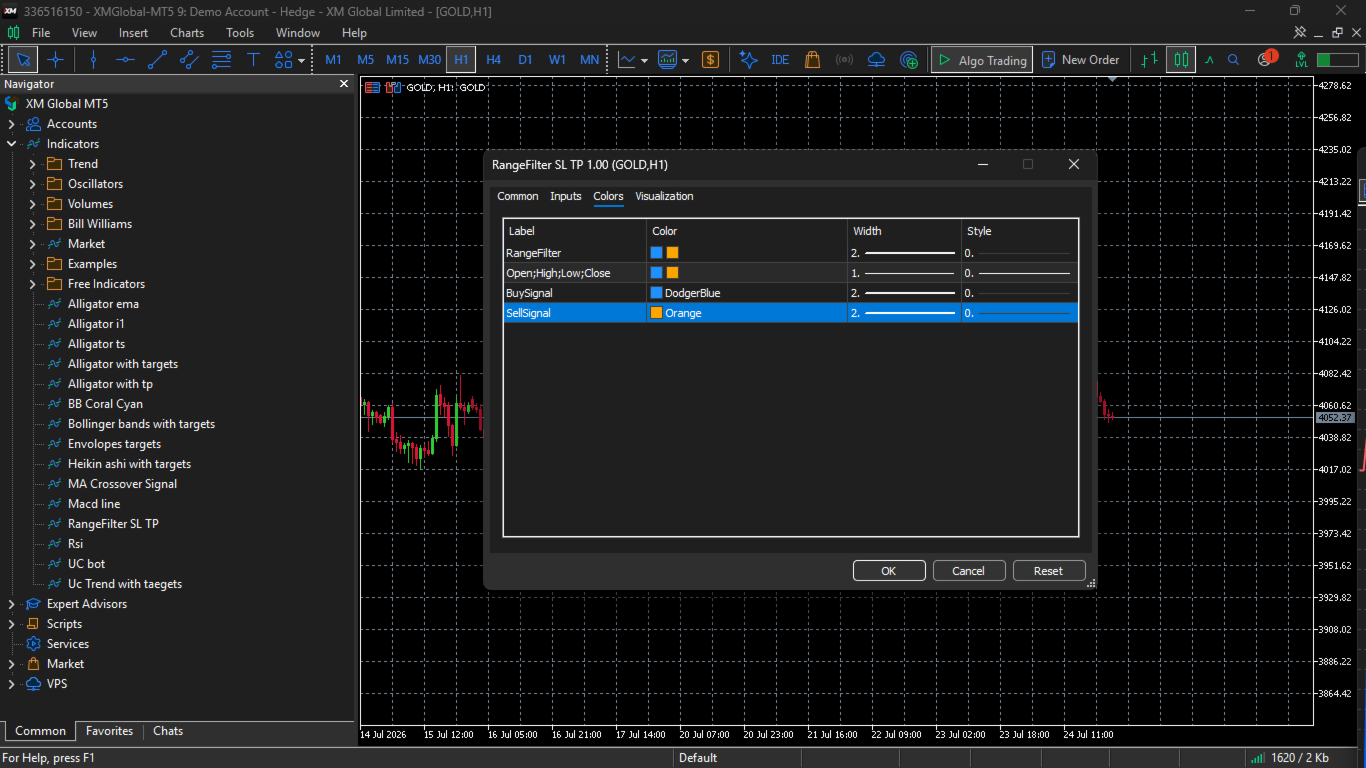Select the crosshair tool in toolbar
Image resolution: width=1366 pixels, height=768 pixels.
tap(56, 60)
